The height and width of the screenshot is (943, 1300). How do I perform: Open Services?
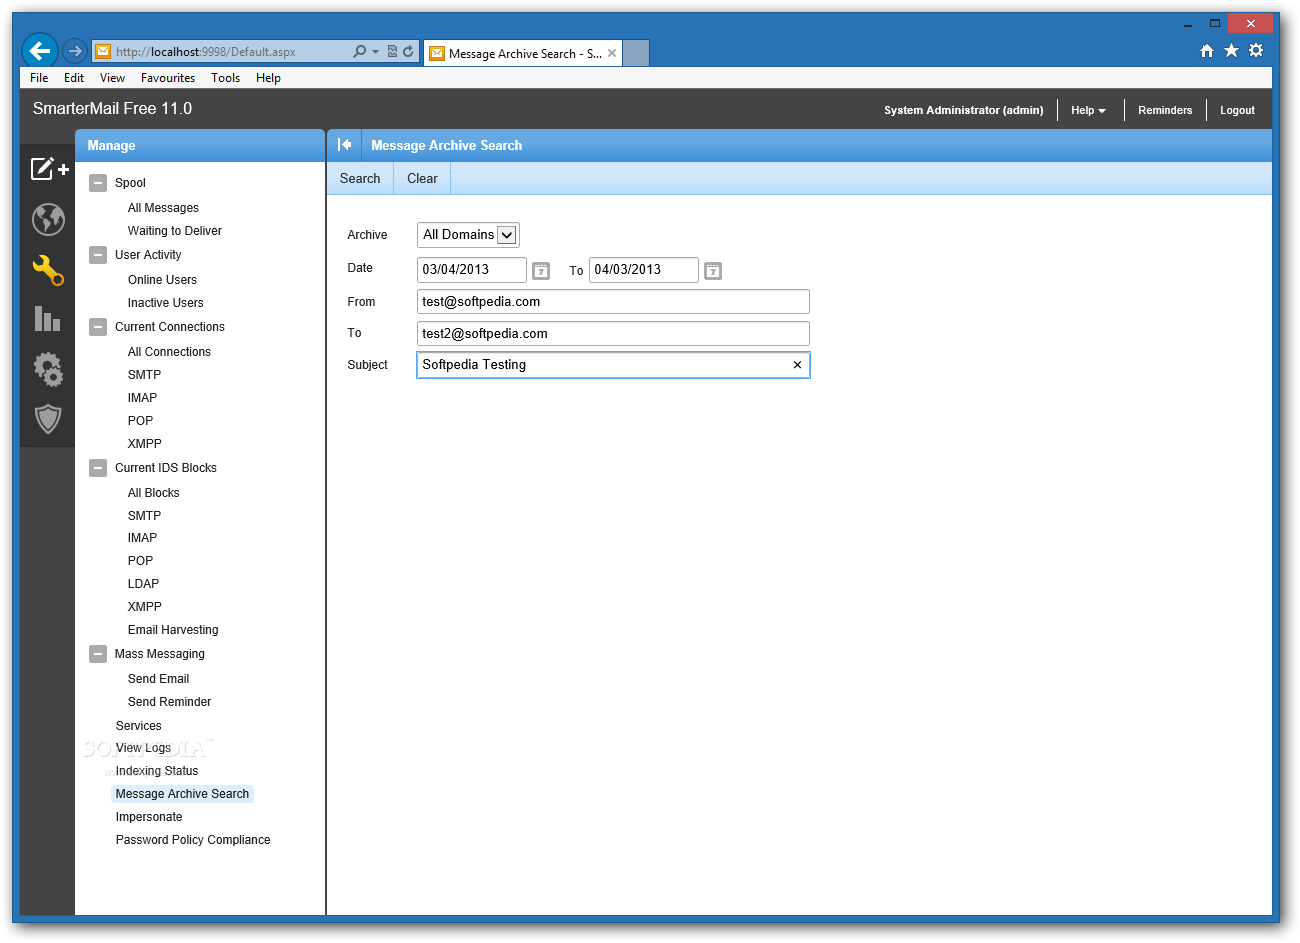tap(138, 726)
